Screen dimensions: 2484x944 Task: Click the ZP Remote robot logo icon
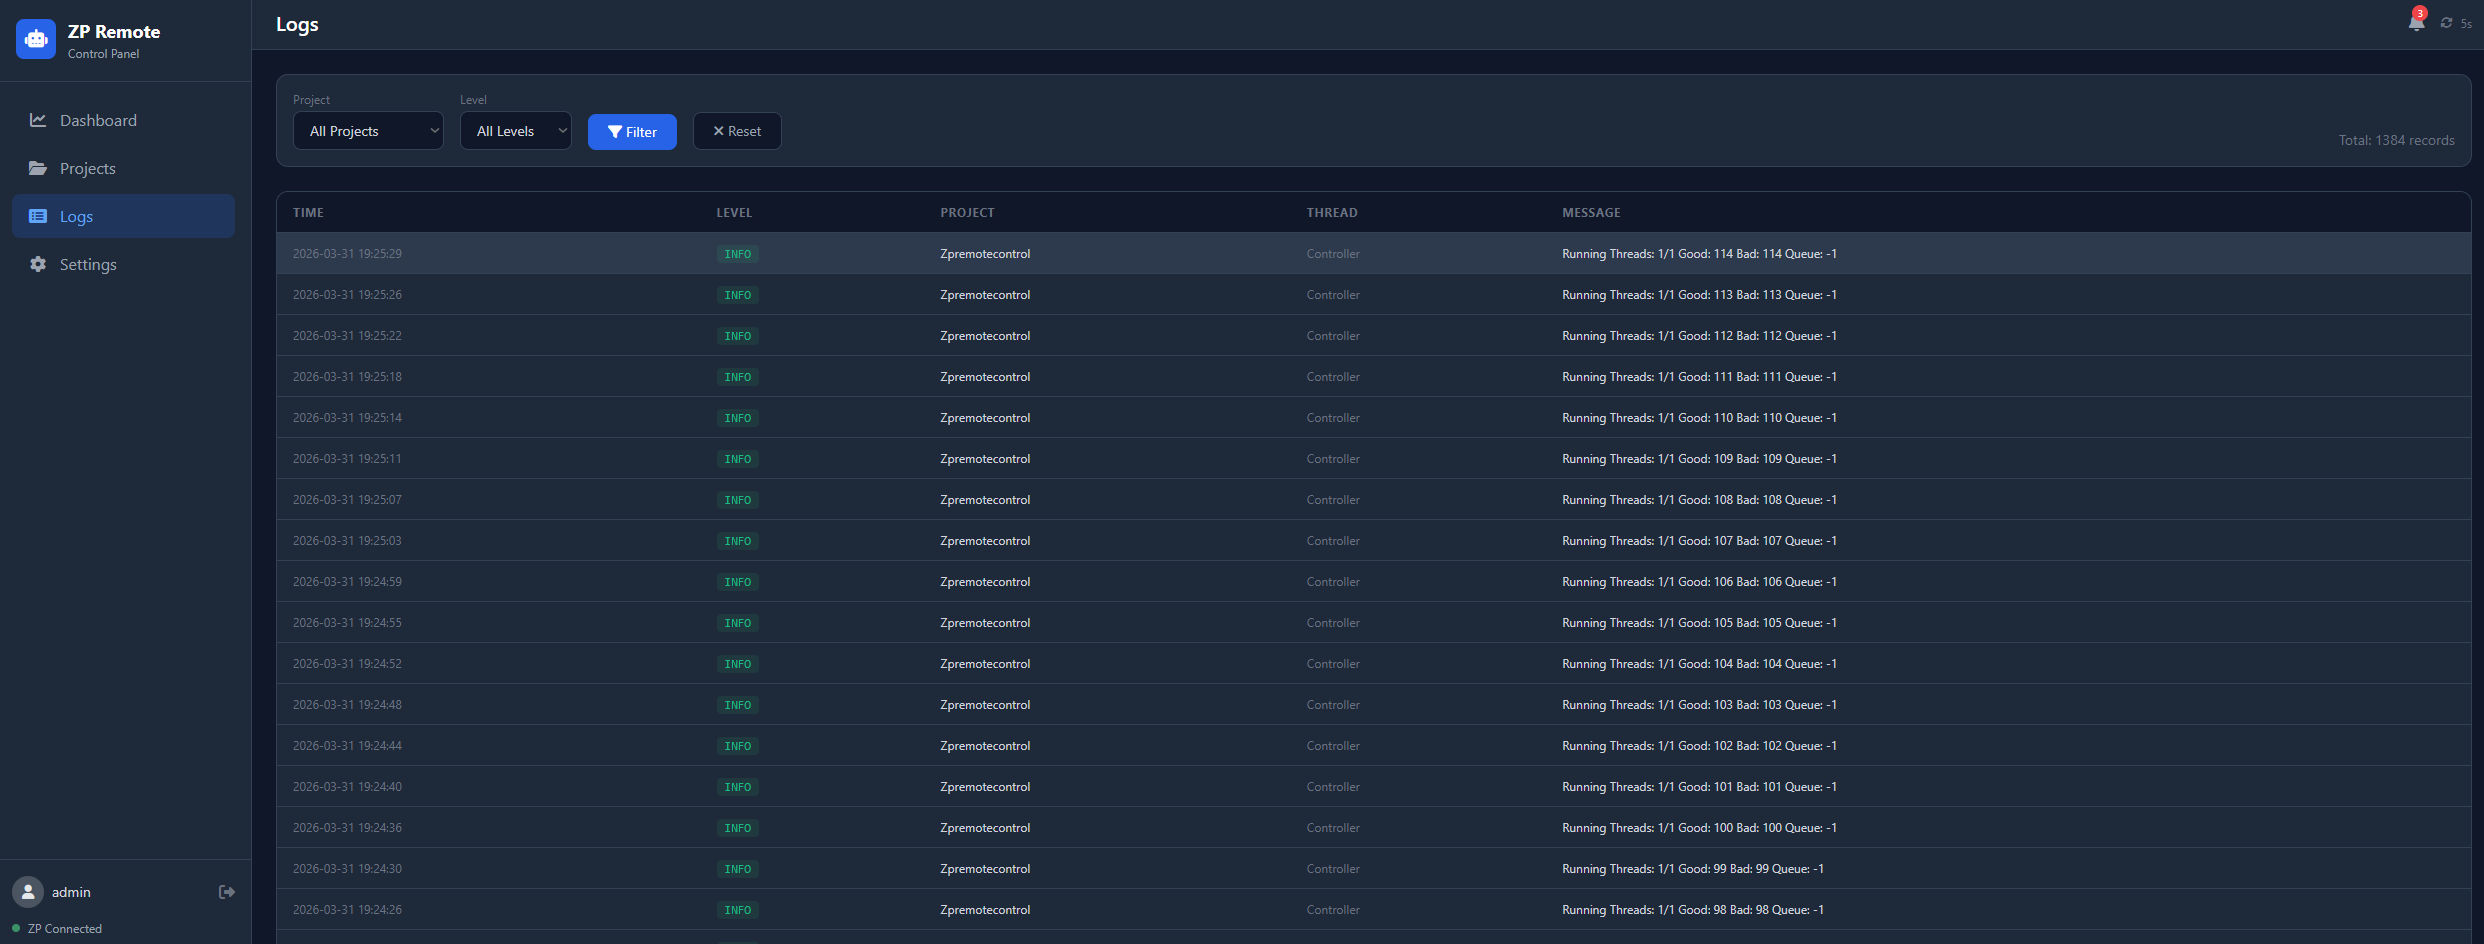pos(36,39)
